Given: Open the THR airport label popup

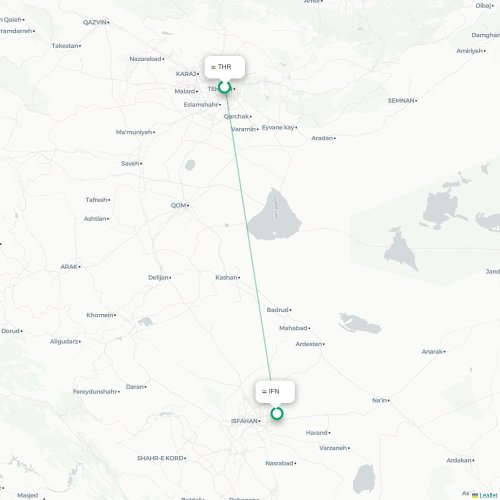Looking at the screenshot, I should tap(225, 67).
